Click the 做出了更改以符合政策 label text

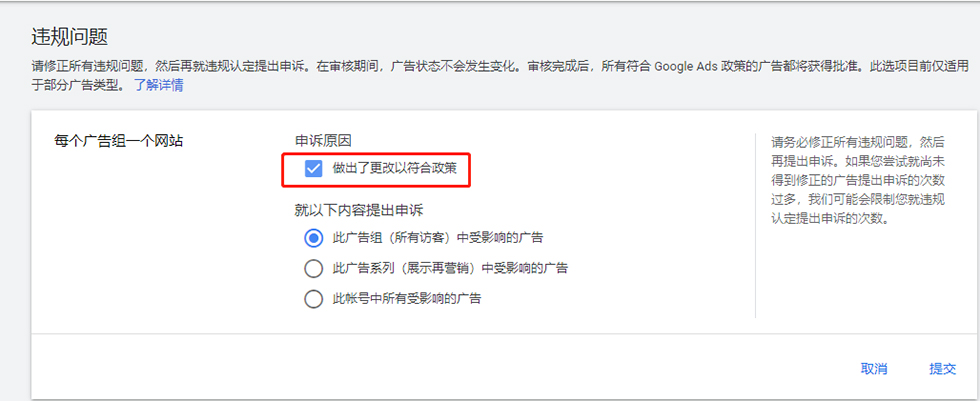click(395, 169)
